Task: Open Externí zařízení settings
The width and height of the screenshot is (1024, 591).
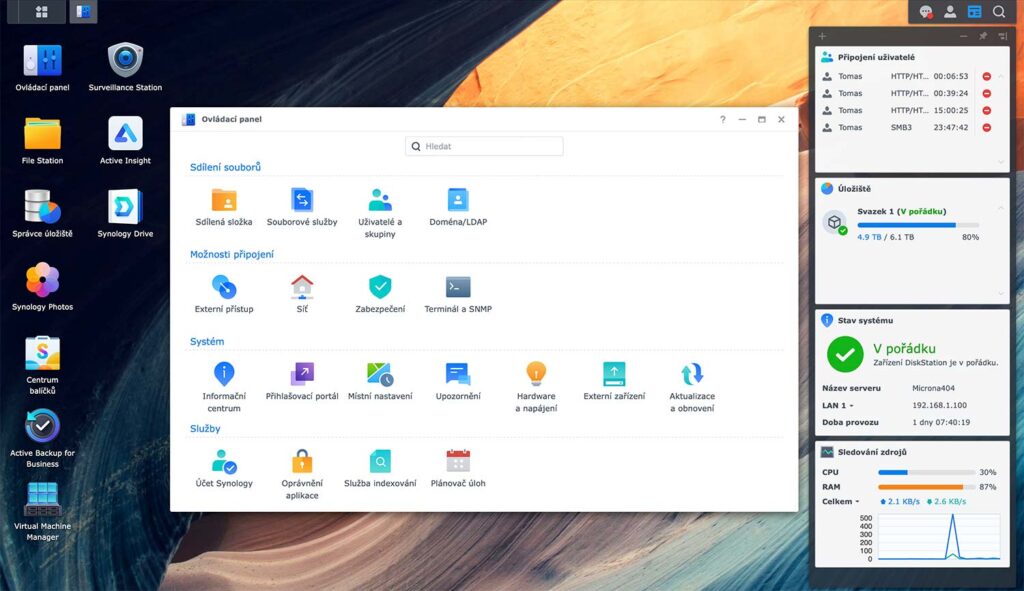Action: [614, 382]
